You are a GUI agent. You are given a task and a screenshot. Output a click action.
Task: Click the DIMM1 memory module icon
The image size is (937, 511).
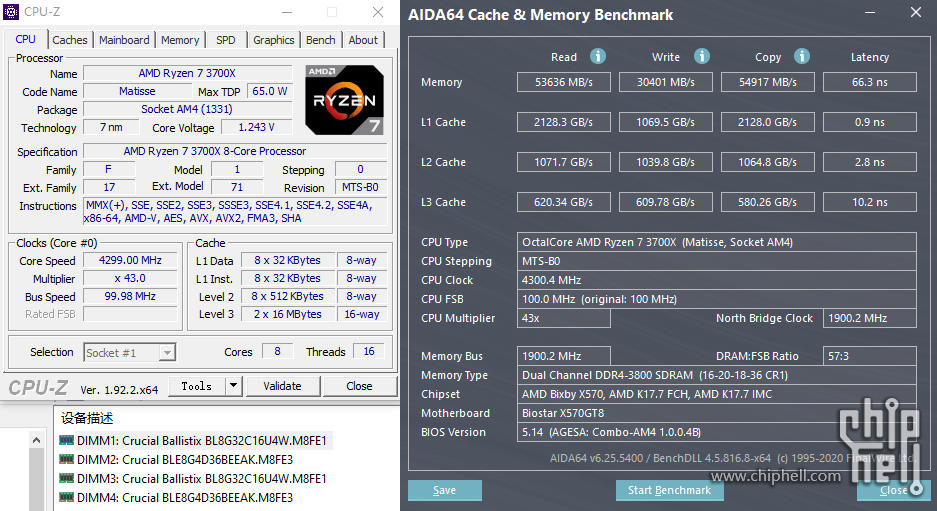pos(66,440)
